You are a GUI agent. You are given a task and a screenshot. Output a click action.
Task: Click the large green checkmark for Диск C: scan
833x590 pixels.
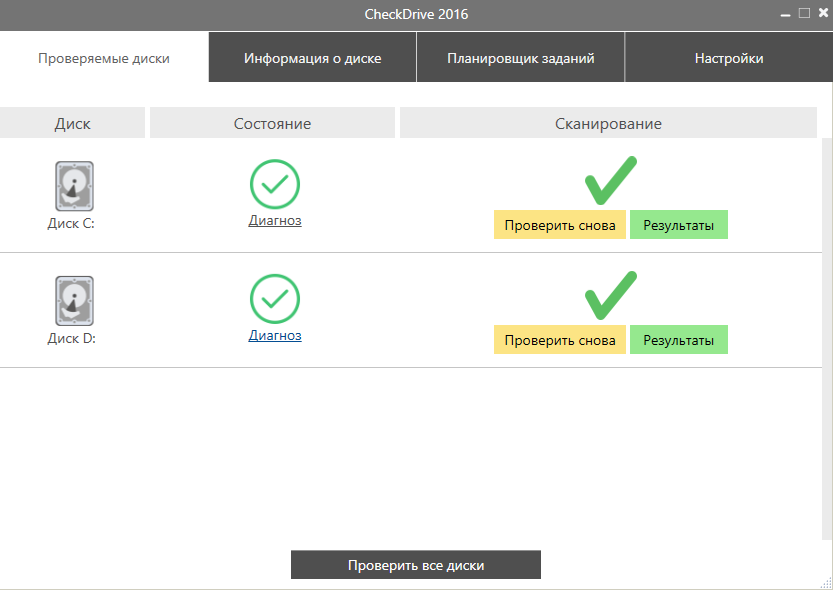pos(609,180)
